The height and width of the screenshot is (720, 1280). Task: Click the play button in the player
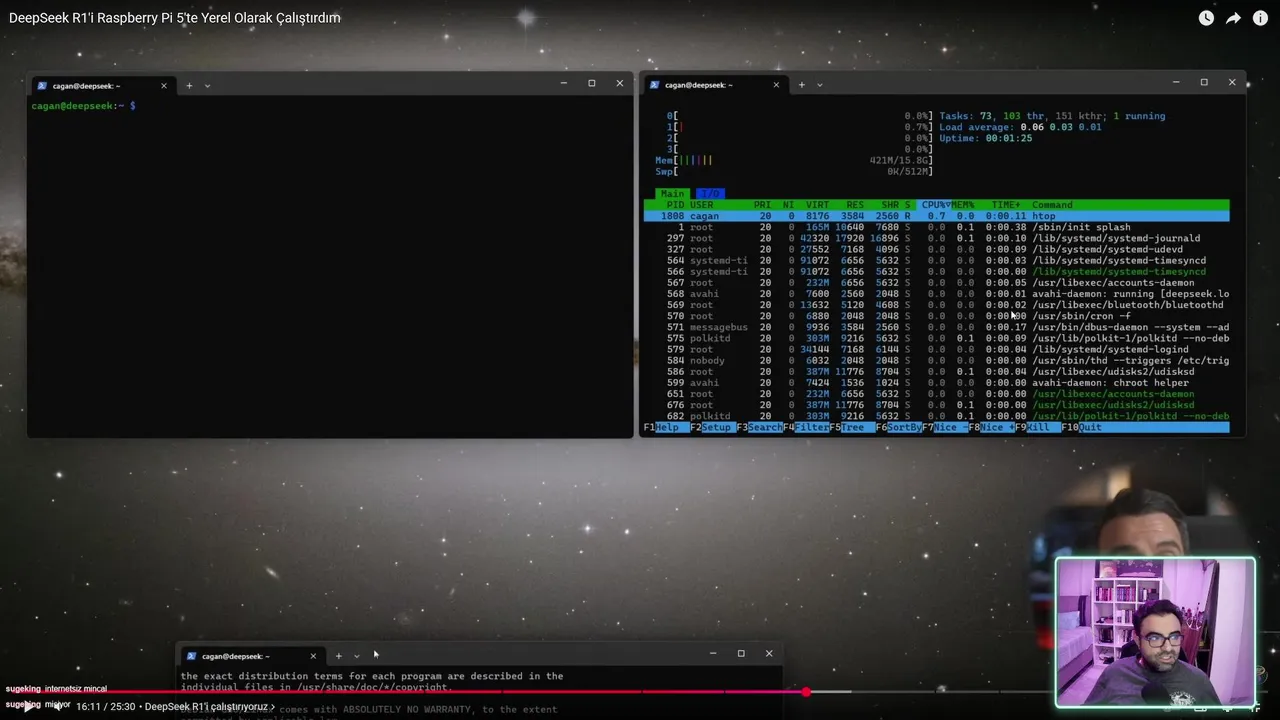29,706
